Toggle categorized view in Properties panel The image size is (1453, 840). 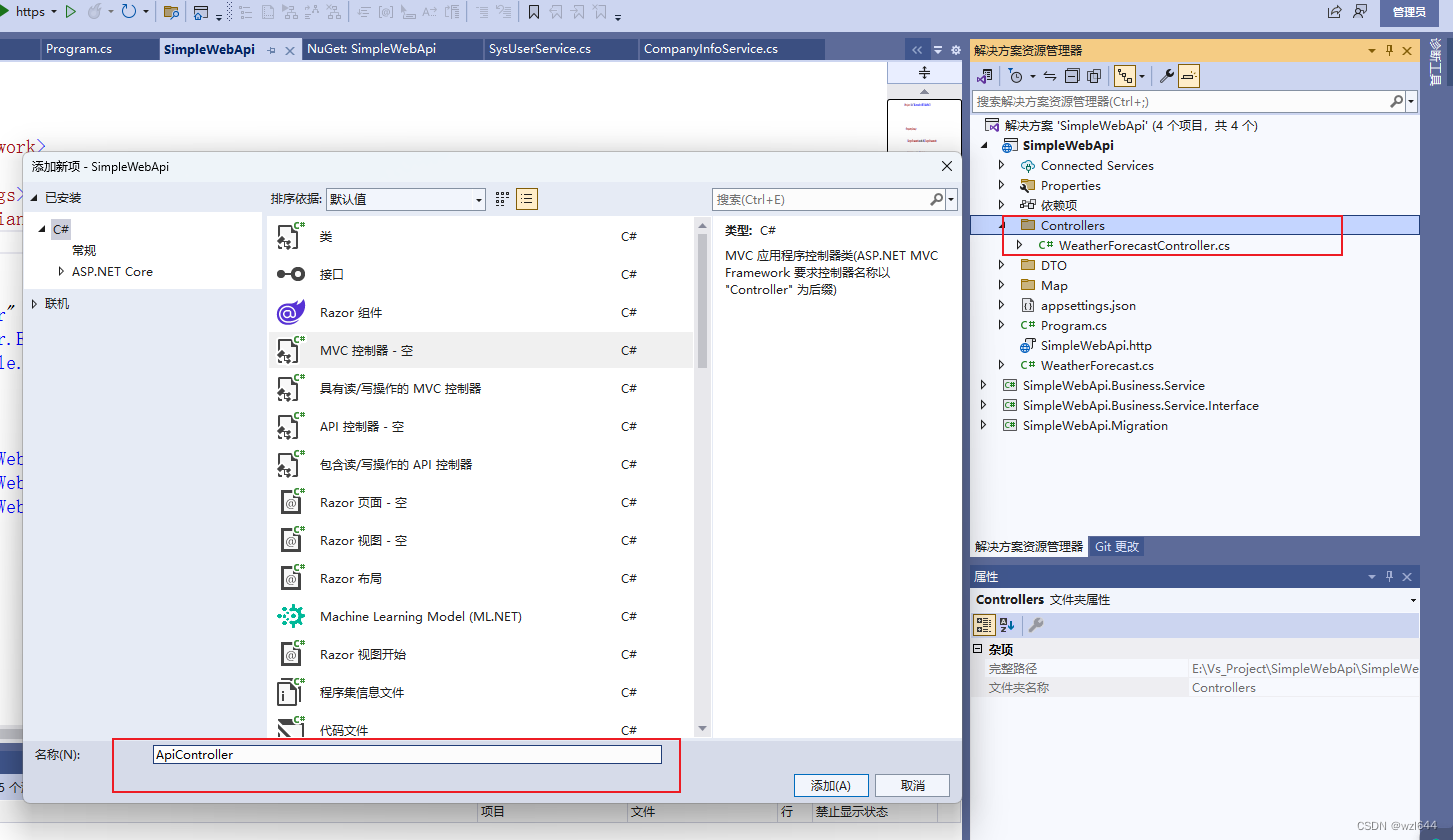coord(984,625)
